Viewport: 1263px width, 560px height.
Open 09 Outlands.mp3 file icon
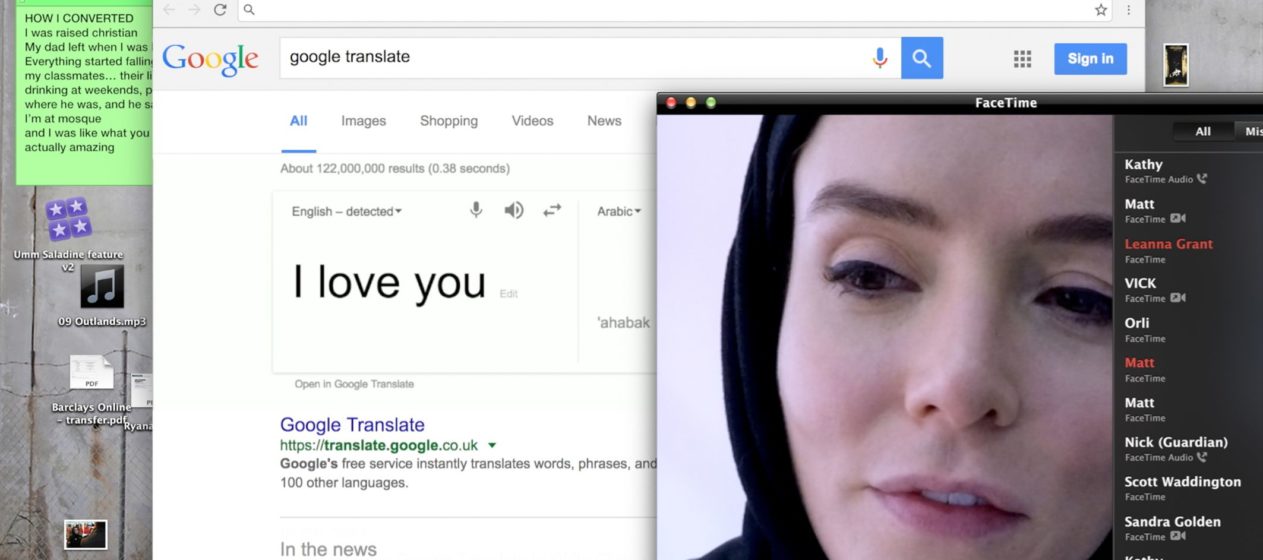[x=102, y=287]
